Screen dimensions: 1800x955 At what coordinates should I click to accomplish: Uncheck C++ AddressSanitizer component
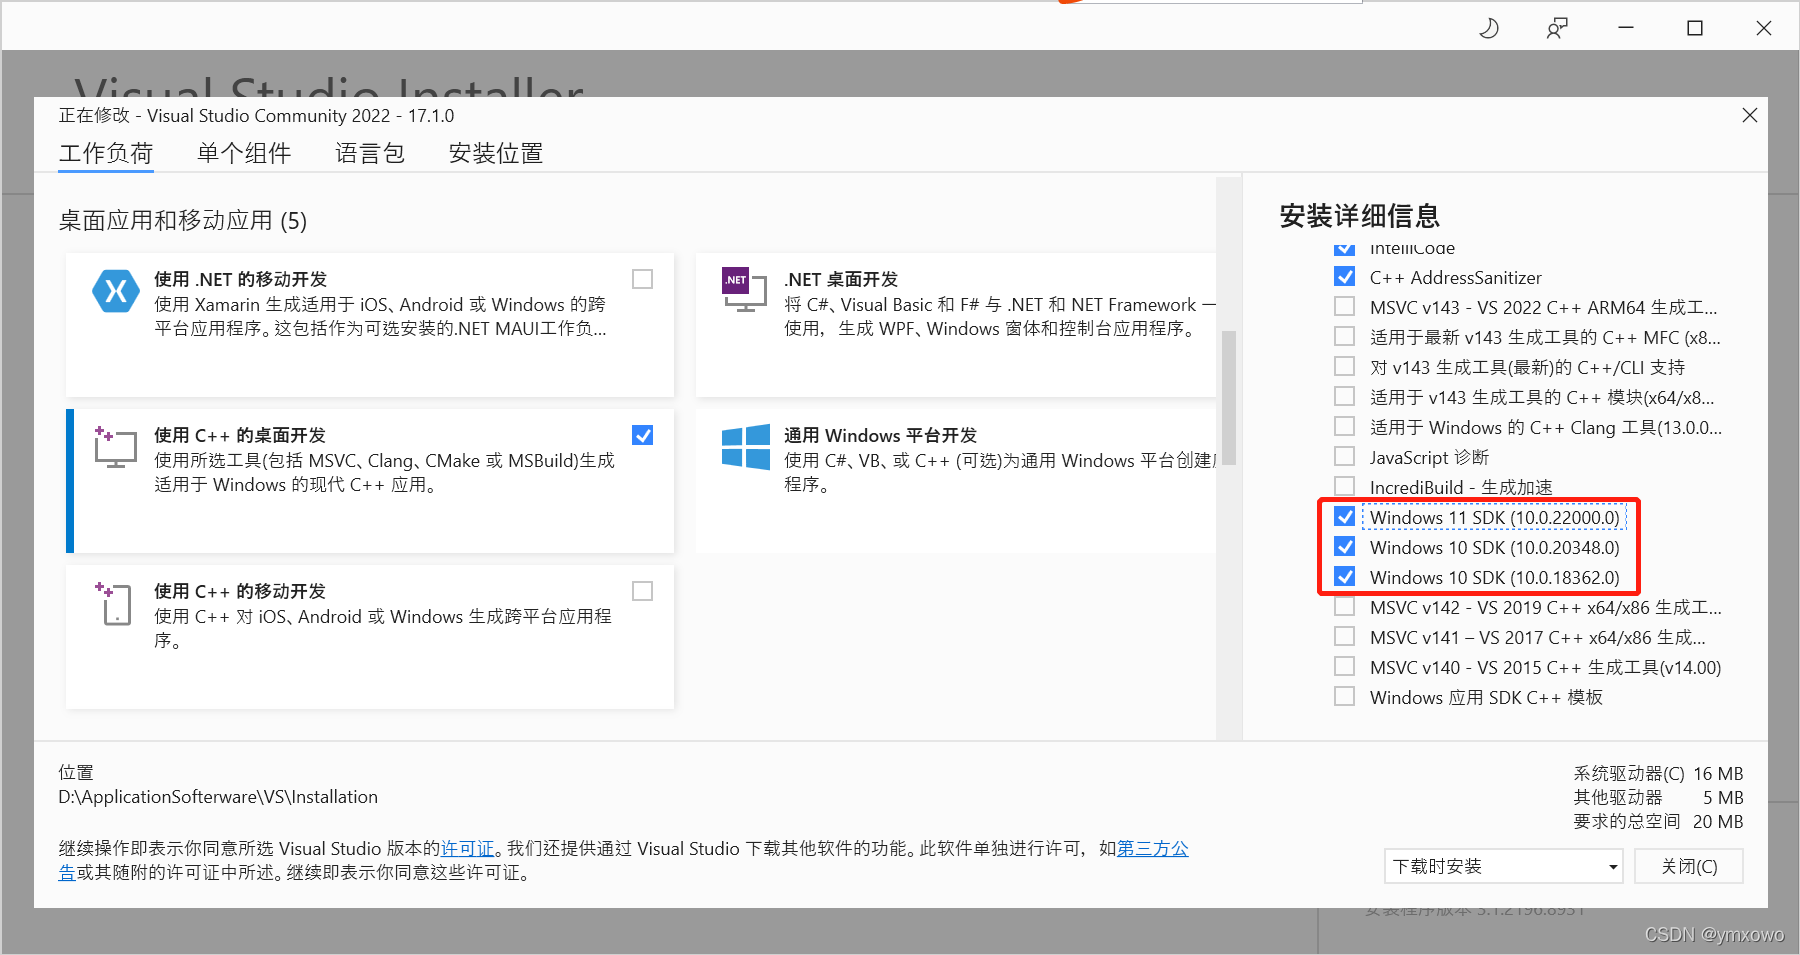[1345, 277]
